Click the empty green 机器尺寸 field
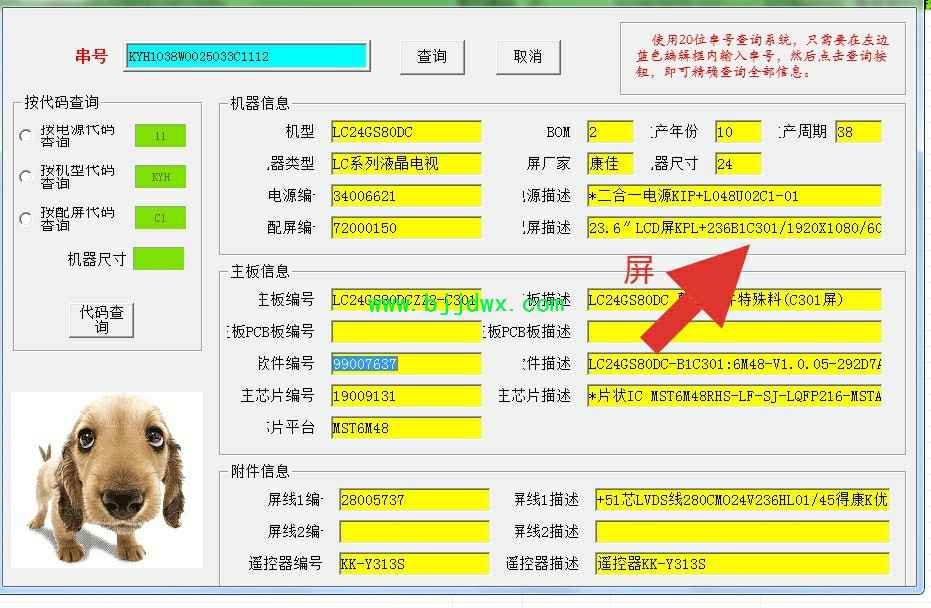This screenshot has height=608, width=931. pyautogui.click(x=158, y=259)
